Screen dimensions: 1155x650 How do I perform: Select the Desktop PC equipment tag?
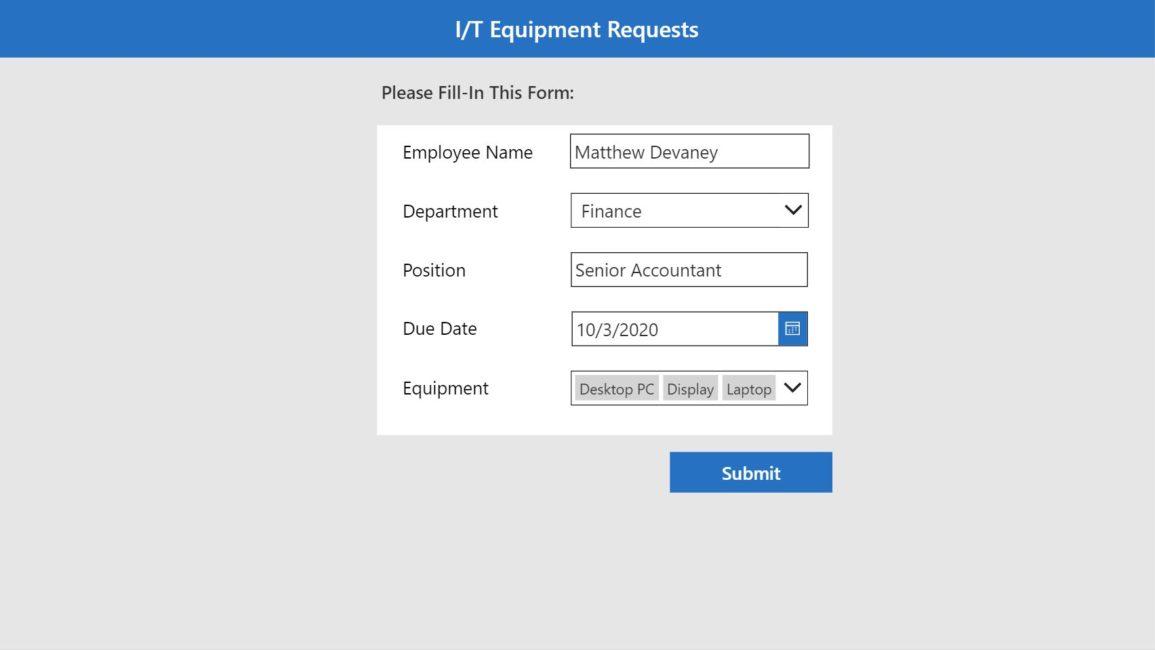pyautogui.click(x=615, y=389)
